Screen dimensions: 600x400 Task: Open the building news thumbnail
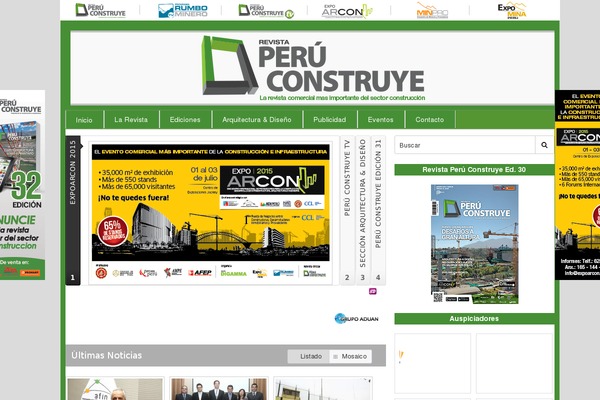click(x=323, y=389)
